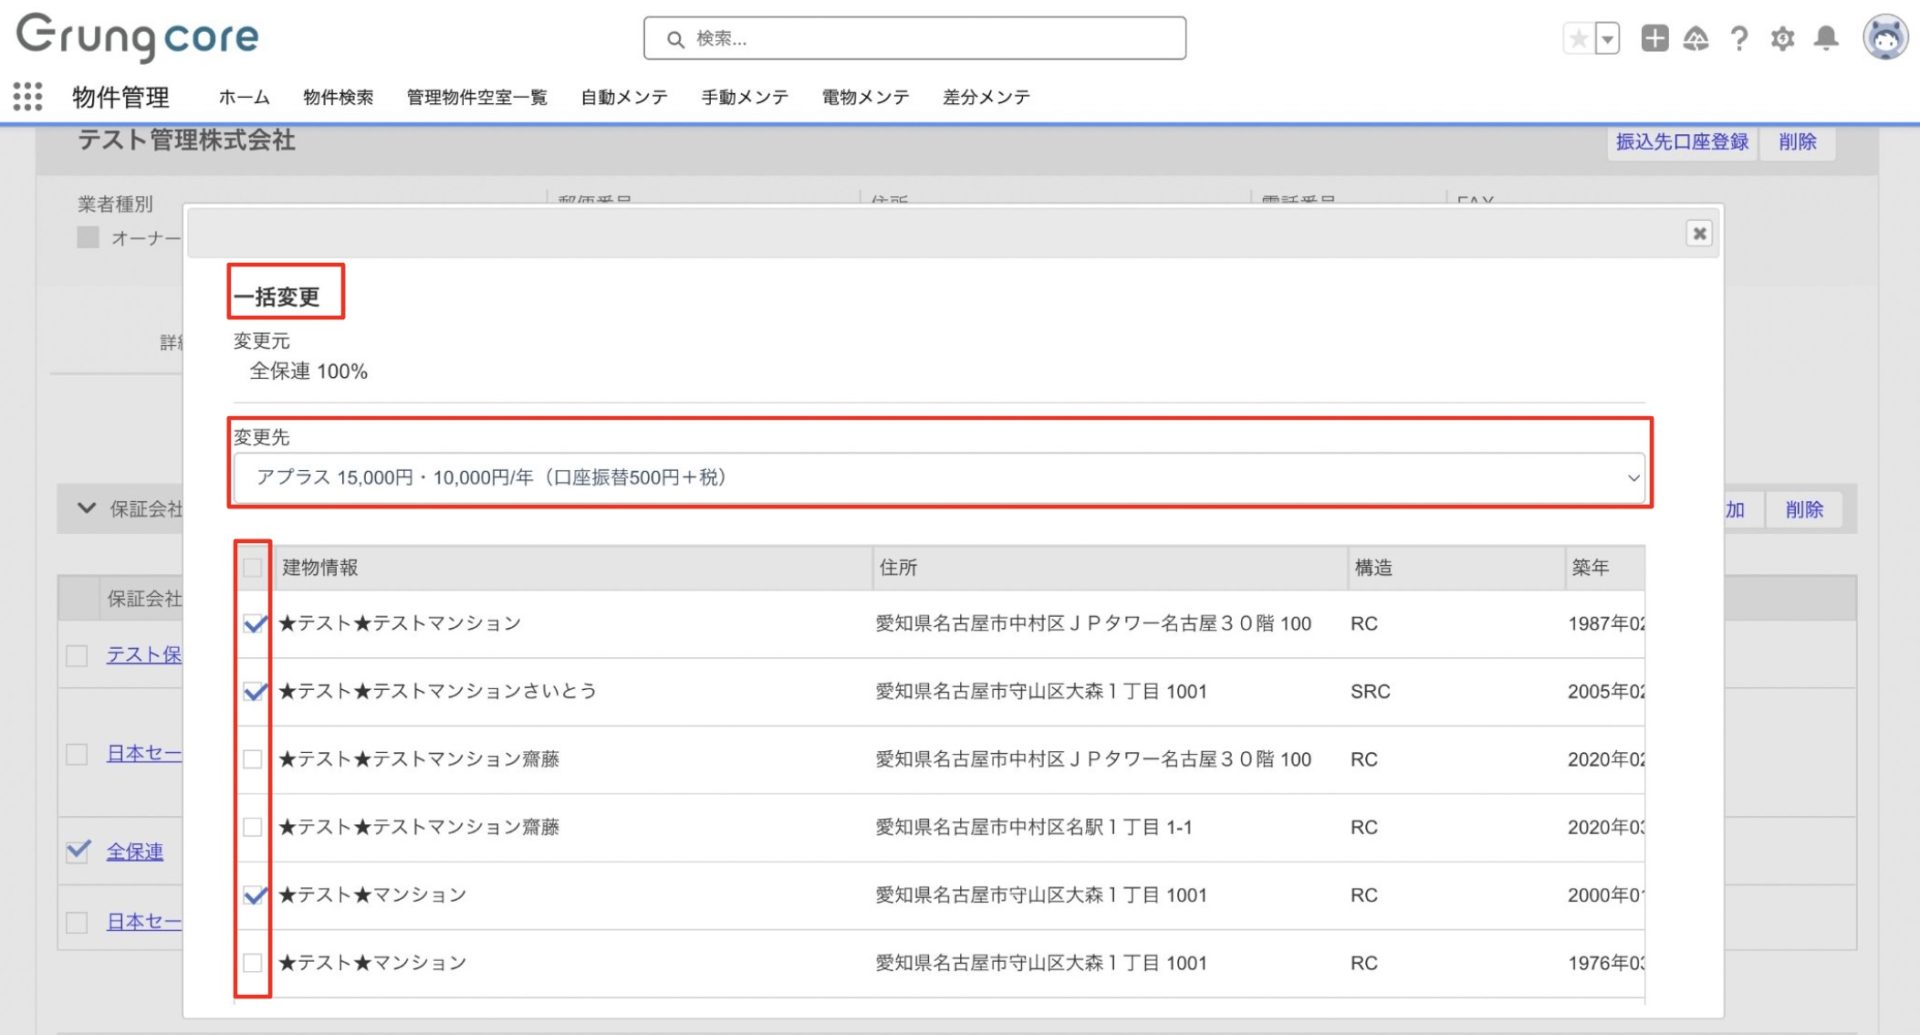The image size is (1920, 1035).
Task: Open the user profile avatar
Action: tap(1885, 38)
